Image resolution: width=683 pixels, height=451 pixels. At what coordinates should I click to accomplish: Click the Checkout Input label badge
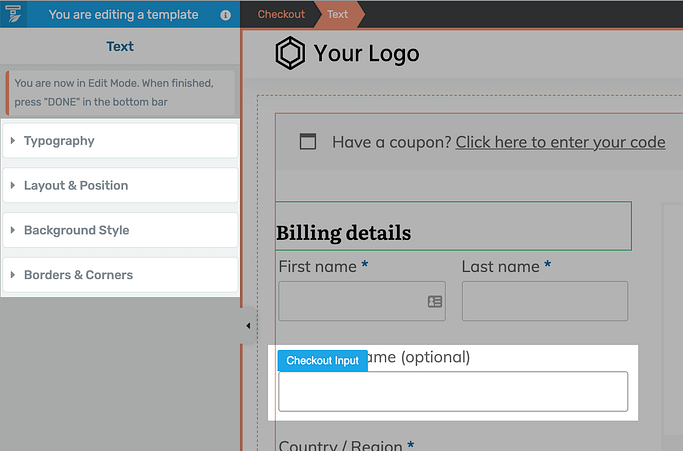click(322, 361)
